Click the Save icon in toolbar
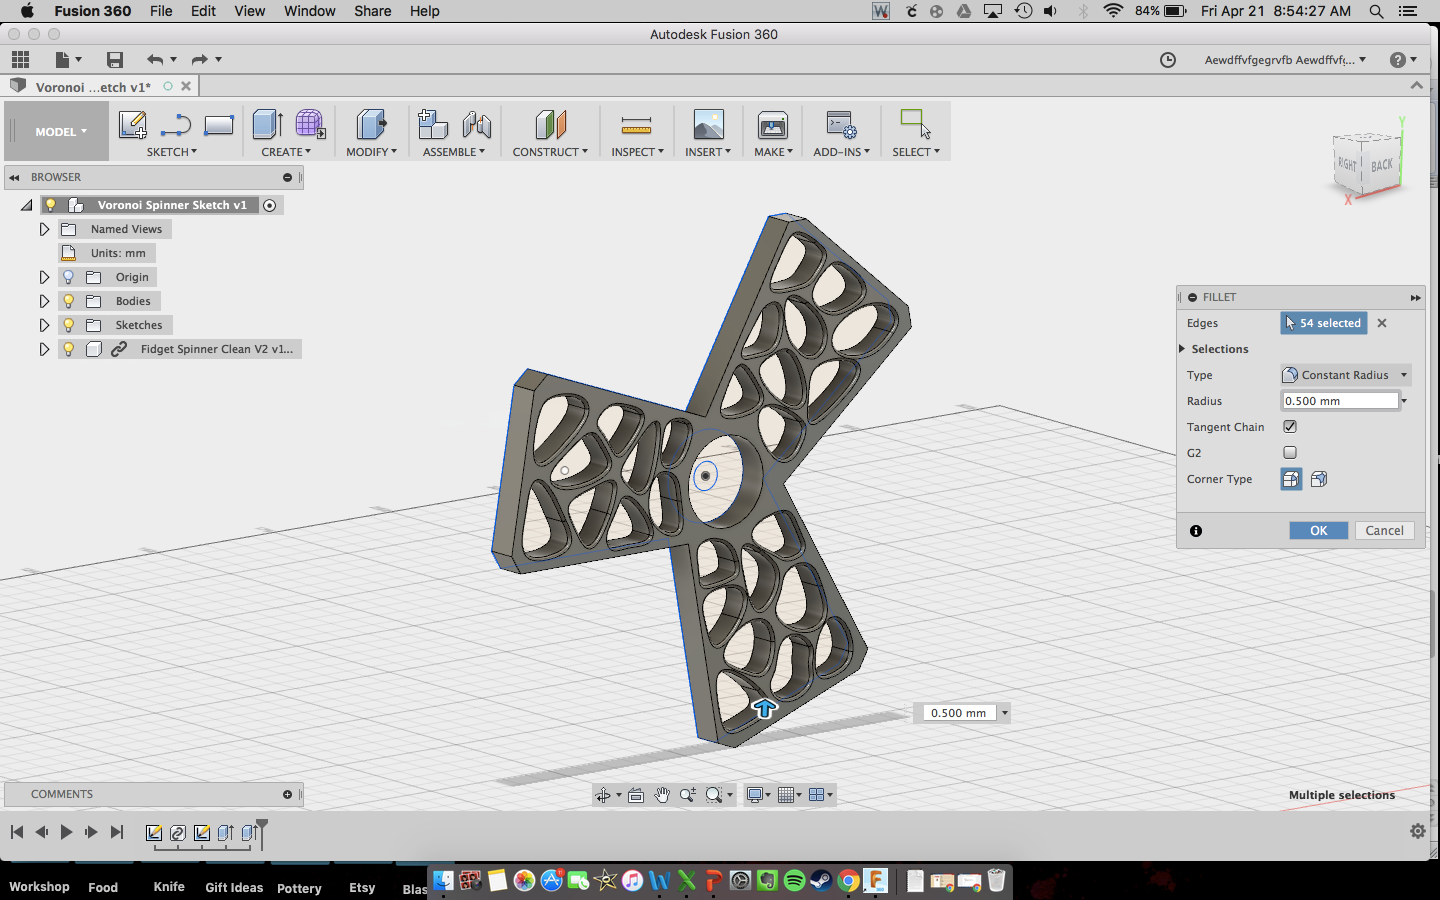The width and height of the screenshot is (1440, 900). (x=115, y=60)
